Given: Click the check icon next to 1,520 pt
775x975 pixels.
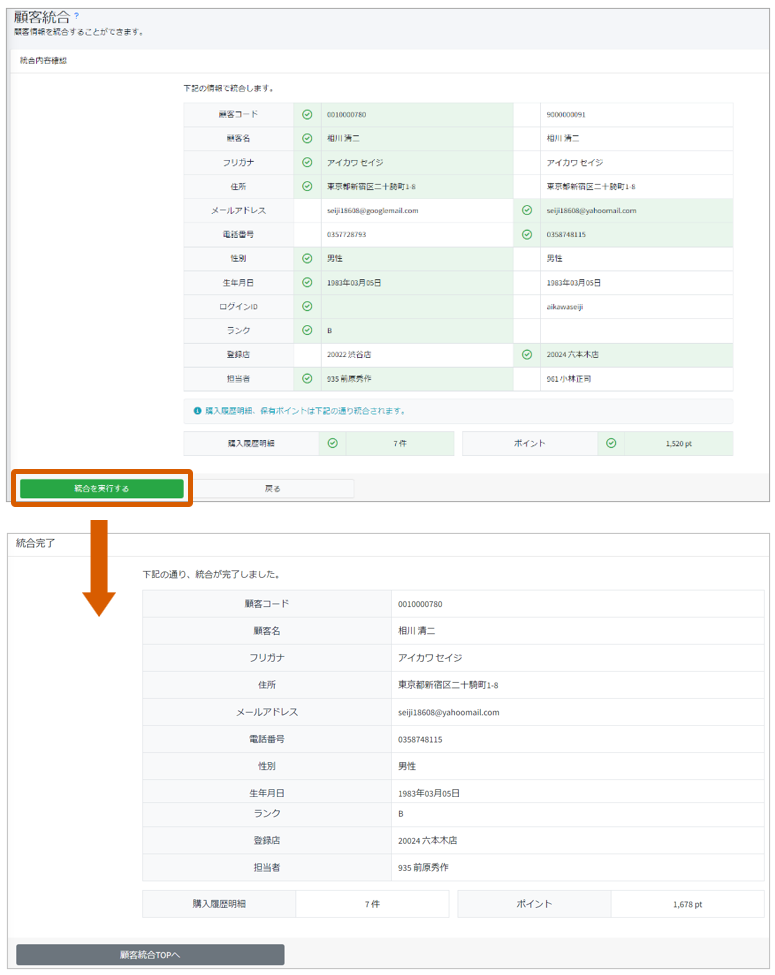Looking at the screenshot, I should [x=611, y=443].
